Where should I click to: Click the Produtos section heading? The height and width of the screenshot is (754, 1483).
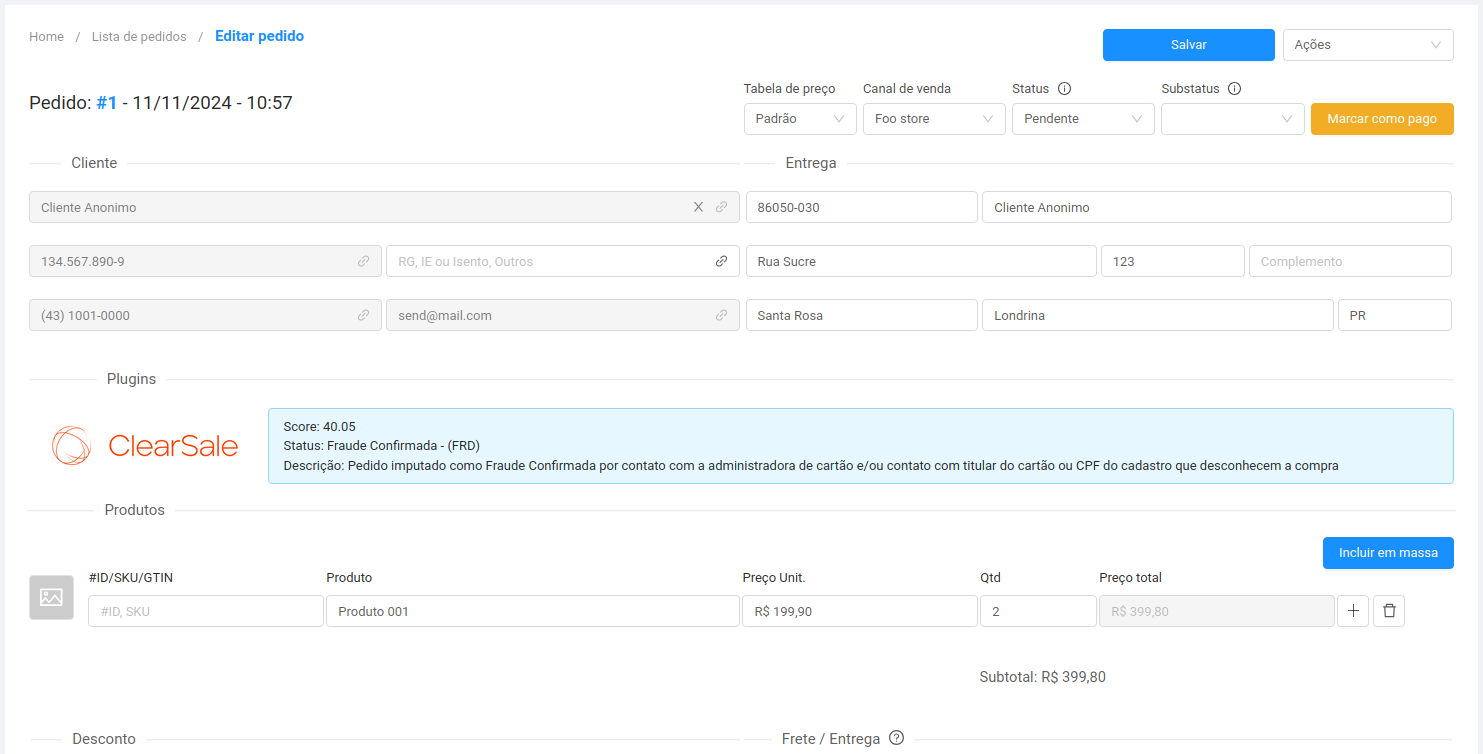(135, 510)
